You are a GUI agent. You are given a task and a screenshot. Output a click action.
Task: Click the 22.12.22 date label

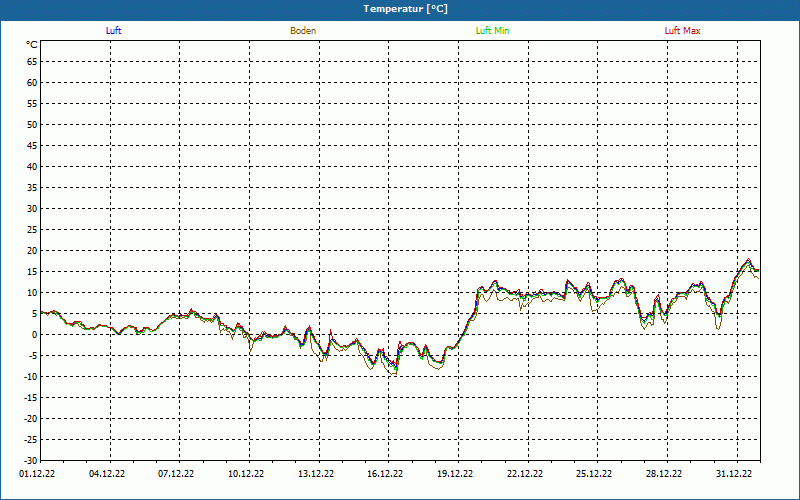[525, 473]
